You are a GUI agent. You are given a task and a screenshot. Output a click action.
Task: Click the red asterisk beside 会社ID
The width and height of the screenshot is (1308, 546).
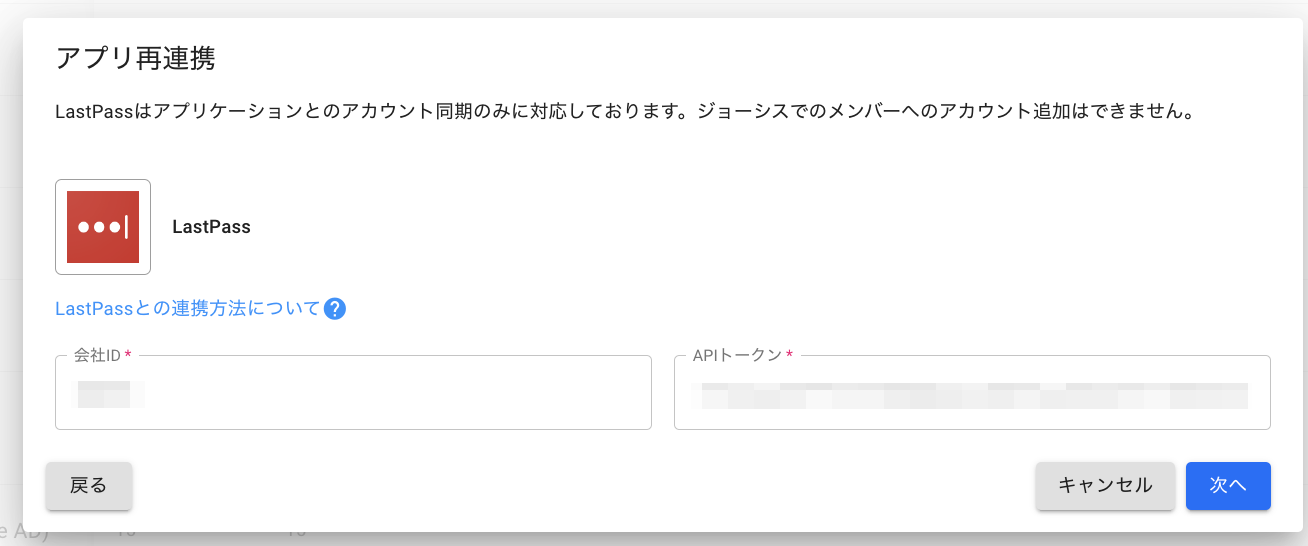point(128,356)
